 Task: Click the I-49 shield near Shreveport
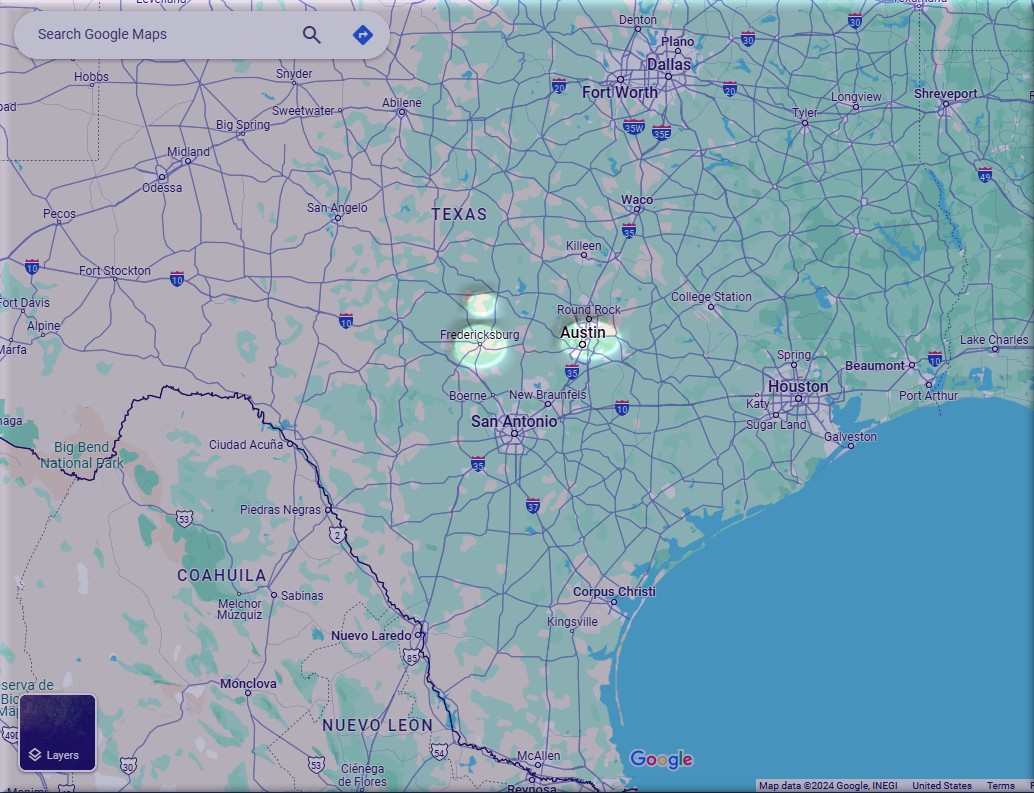pos(985,175)
